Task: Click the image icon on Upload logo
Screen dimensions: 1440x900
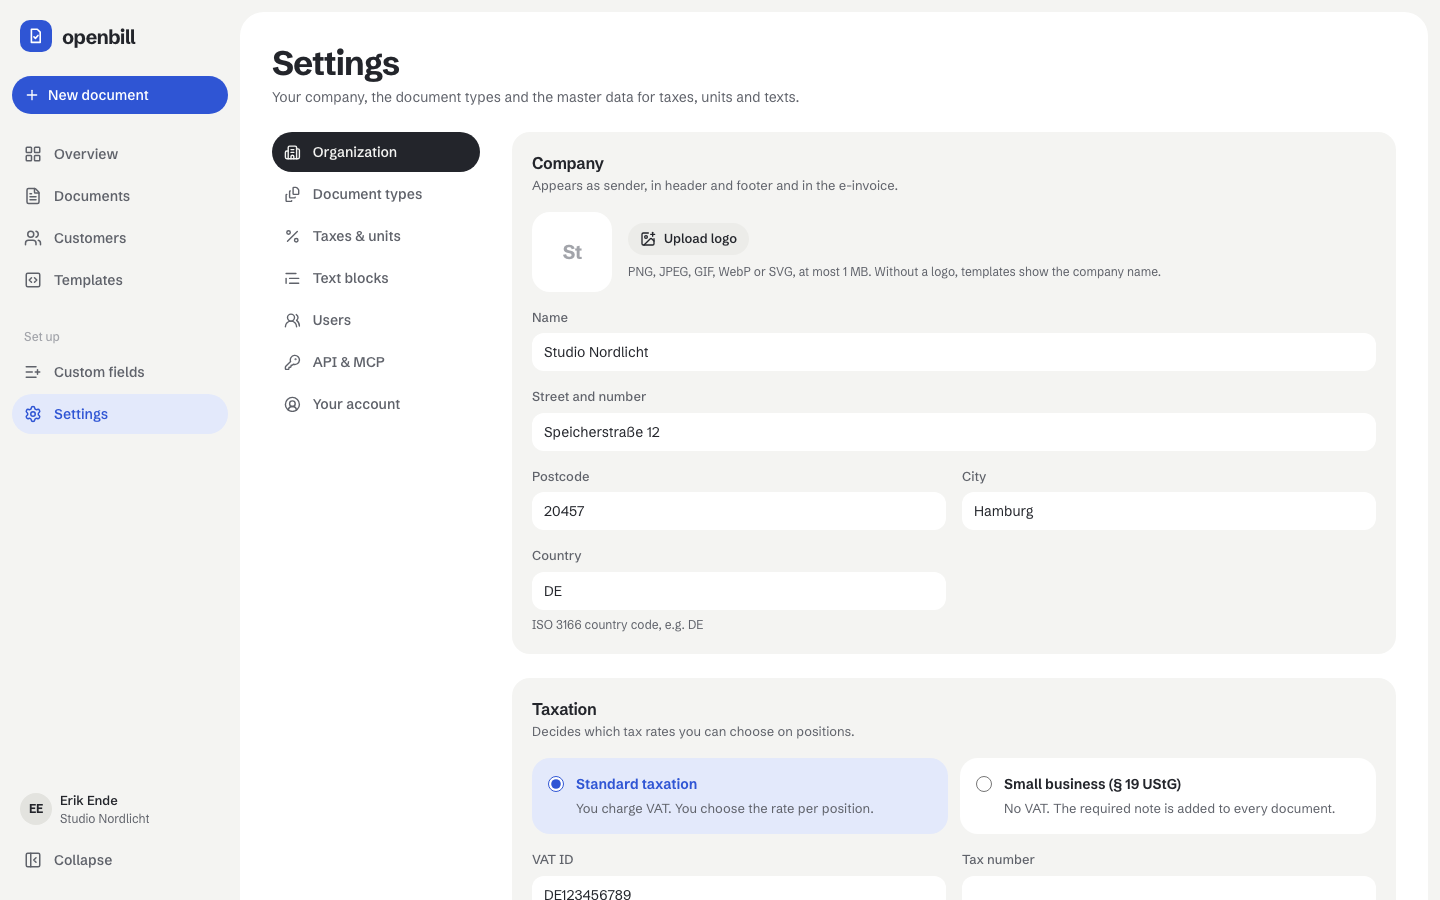Action: tap(648, 239)
